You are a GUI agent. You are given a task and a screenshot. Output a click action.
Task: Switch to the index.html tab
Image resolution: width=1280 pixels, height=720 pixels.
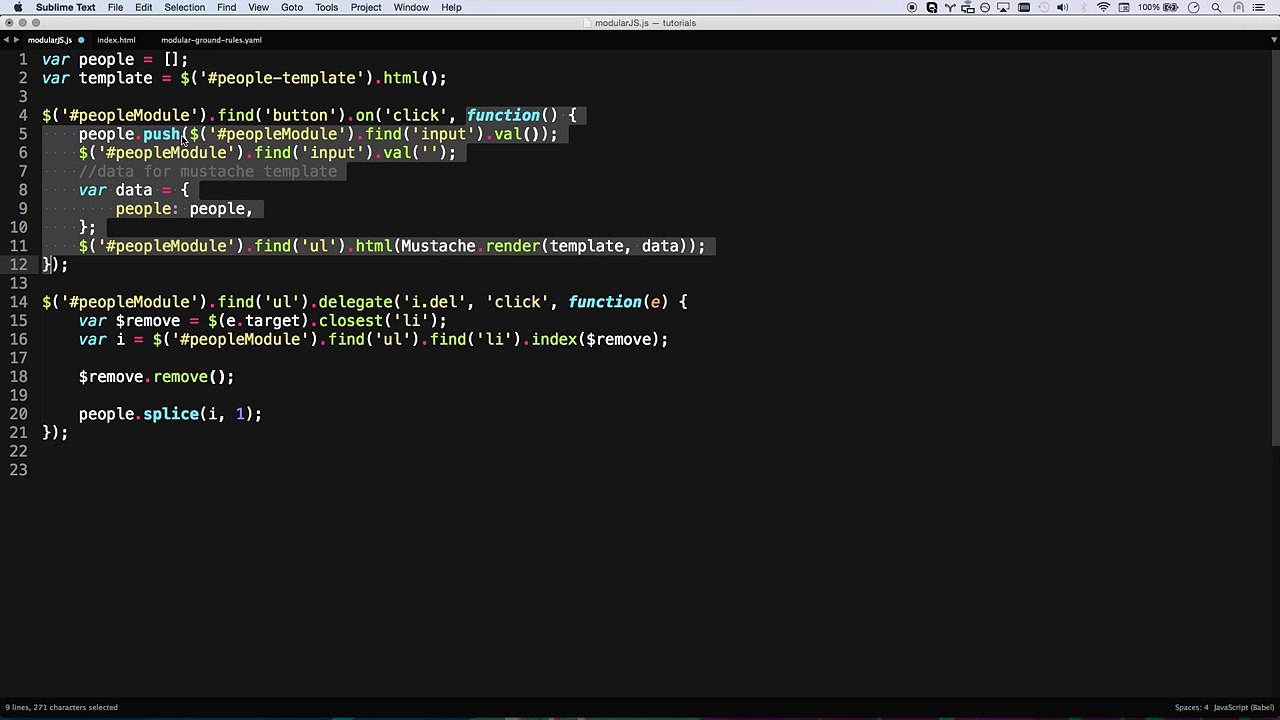click(x=116, y=40)
